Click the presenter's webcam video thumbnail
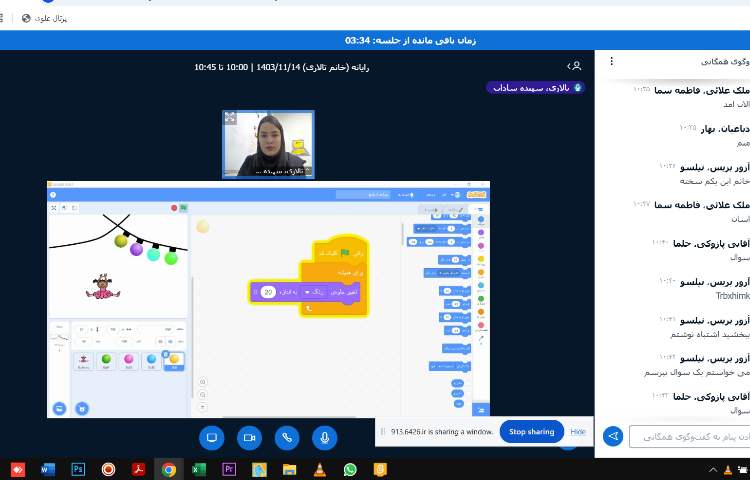Image resolution: width=750 pixels, height=480 pixels. pos(267,144)
